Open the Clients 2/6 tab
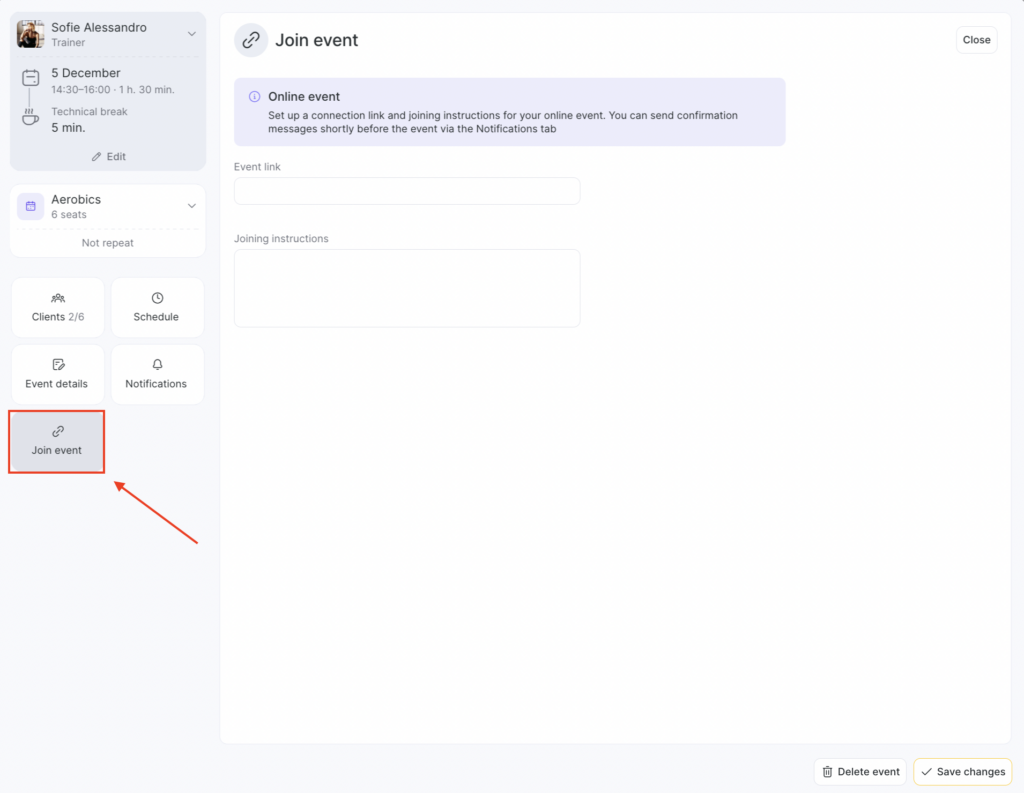The width and height of the screenshot is (1024, 793). pyautogui.click(x=58, y=307)
